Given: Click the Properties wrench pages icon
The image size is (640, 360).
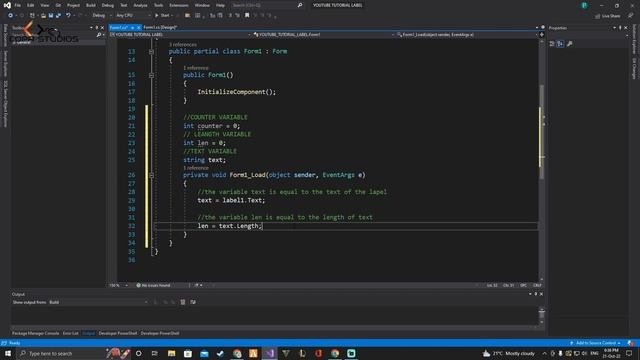Looking at the screenshot, I should point(570,44).
